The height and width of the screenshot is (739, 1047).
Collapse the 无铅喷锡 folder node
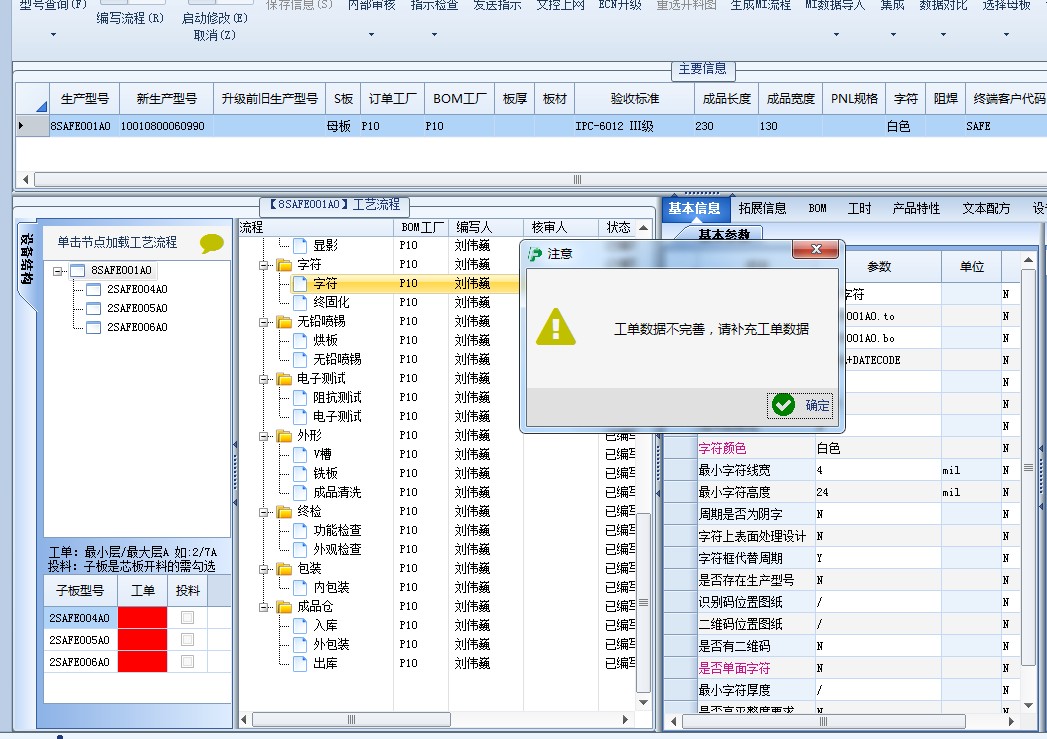click(x=264, y=322)
